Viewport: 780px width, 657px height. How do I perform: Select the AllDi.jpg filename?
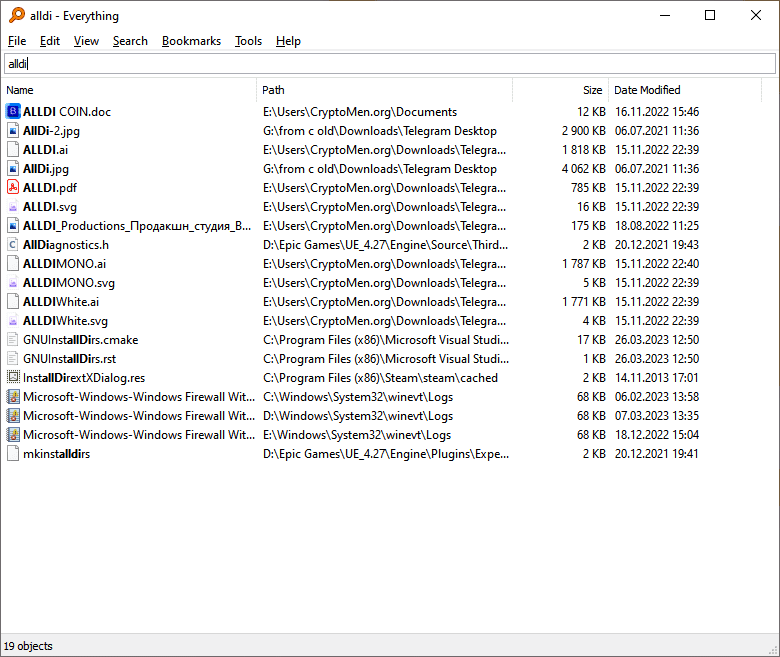pos(46,169)
